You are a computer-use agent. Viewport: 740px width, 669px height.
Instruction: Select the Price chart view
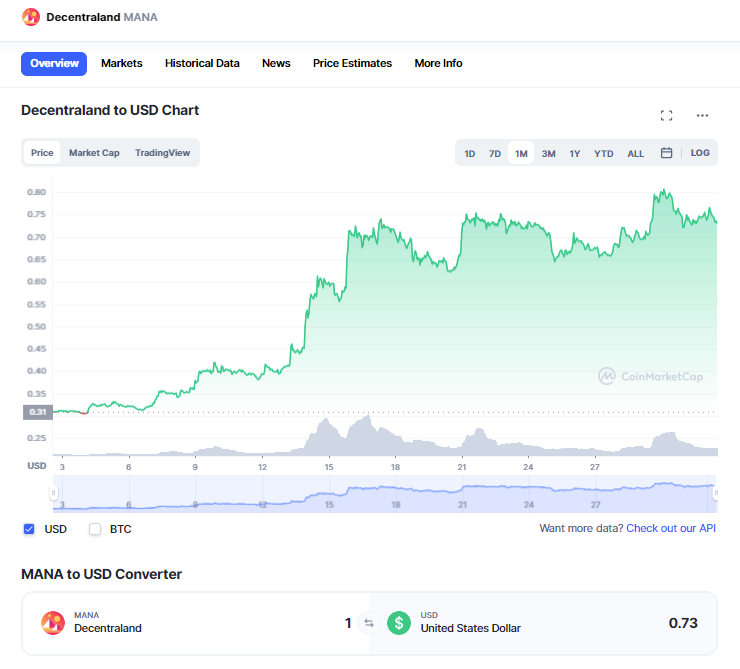(42, 152)
